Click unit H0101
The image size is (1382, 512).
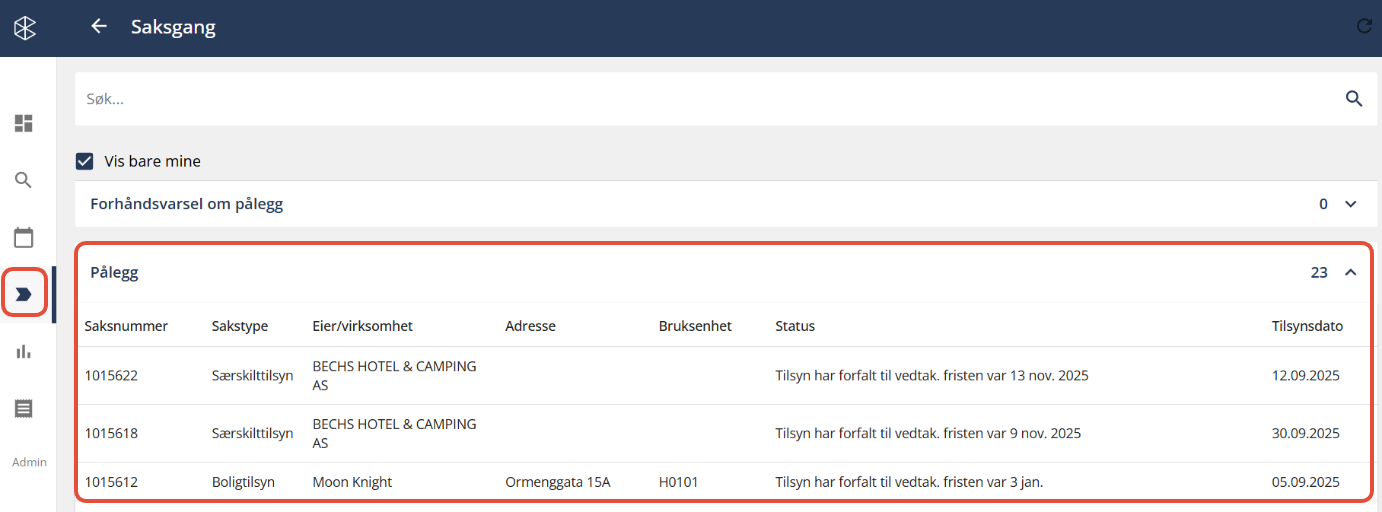click(x=679, y=482)
